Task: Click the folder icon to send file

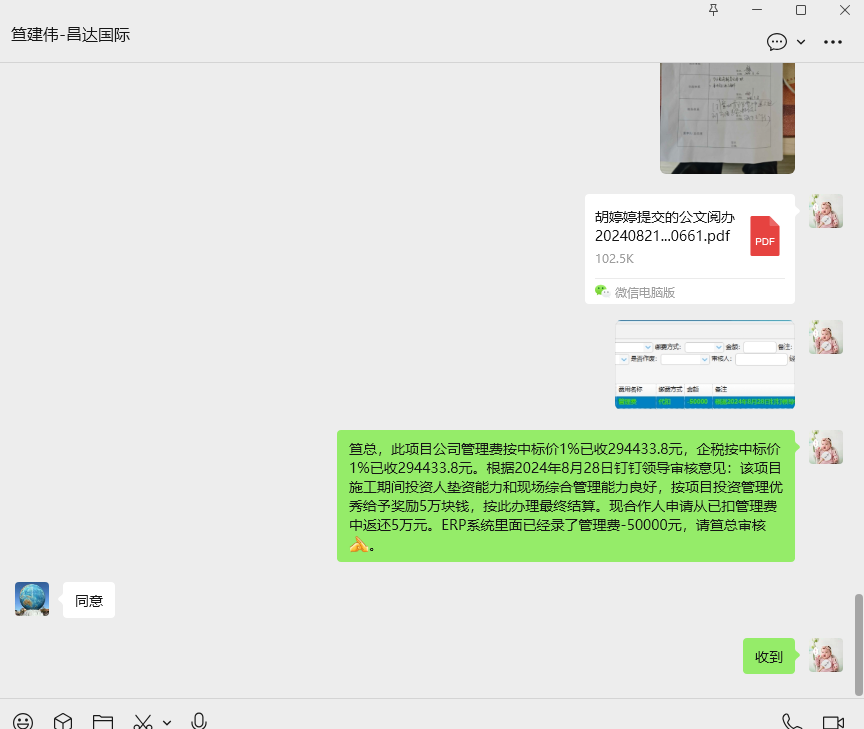Action: pyautogui.click(x=102, y=721)
